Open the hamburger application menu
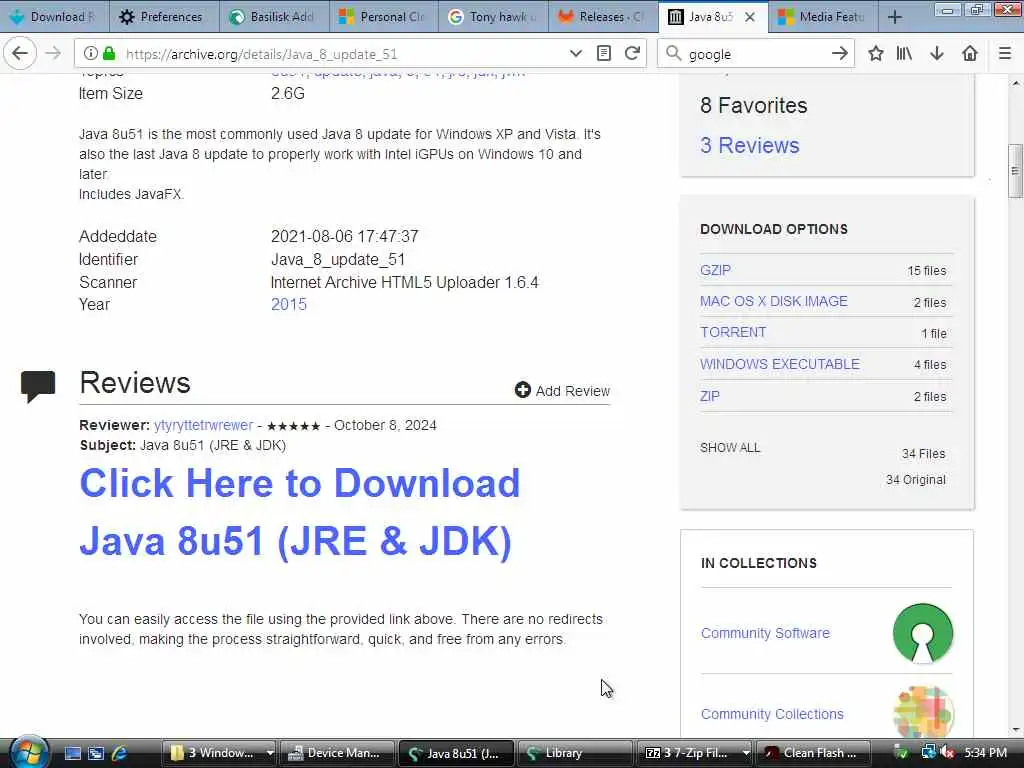1024x768 pixels. tap(1005, 54)
